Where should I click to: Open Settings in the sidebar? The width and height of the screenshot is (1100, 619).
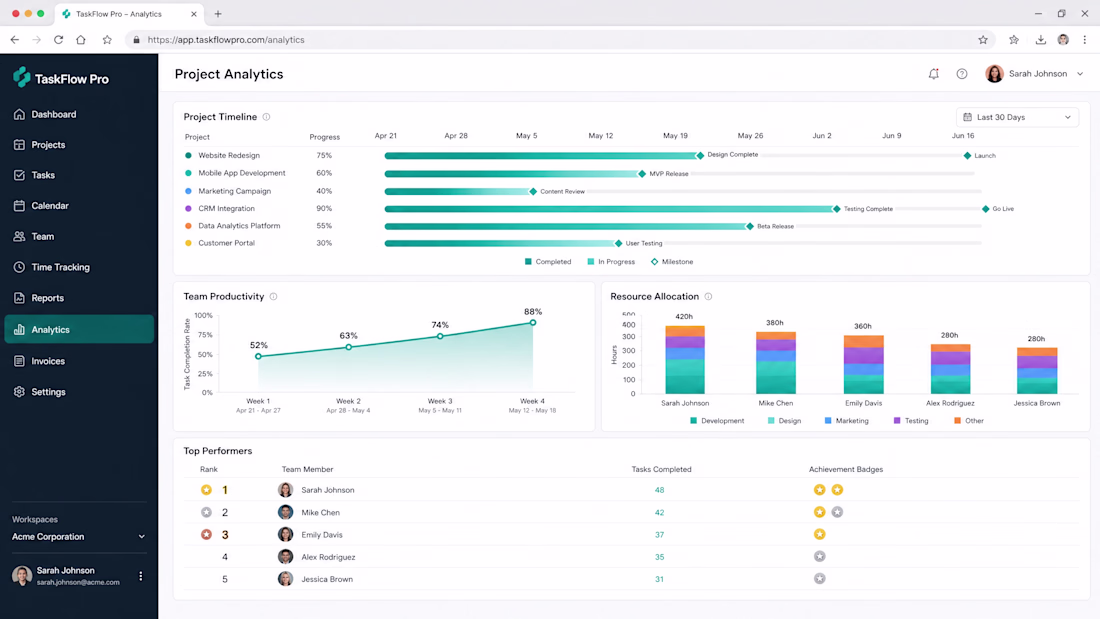(79, 392)
